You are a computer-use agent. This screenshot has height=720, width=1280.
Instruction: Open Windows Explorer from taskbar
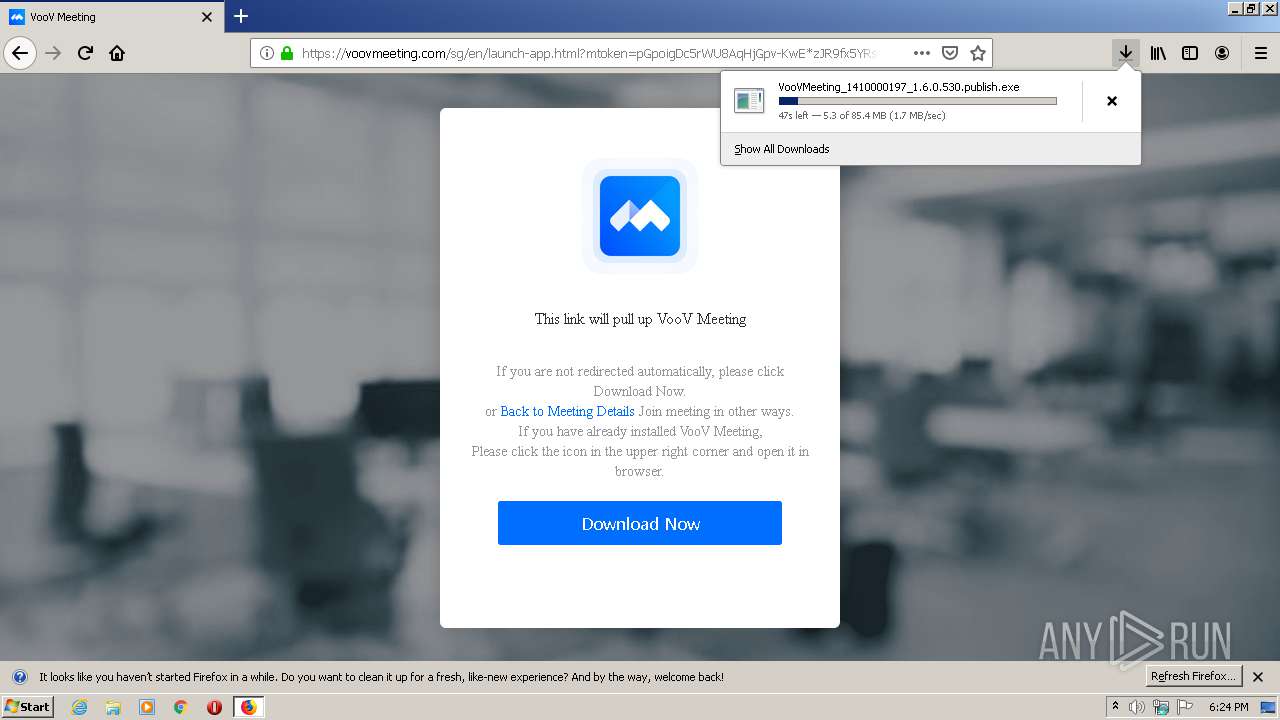tap(113, 707)
